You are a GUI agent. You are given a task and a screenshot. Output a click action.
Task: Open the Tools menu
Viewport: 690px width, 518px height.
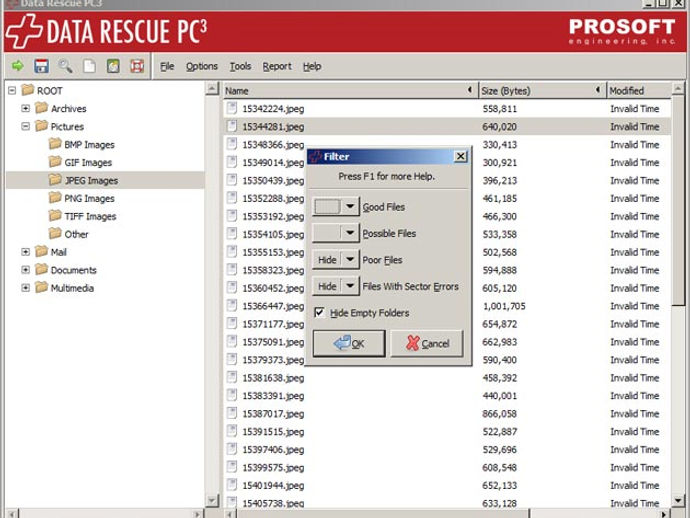click(240, 66)
